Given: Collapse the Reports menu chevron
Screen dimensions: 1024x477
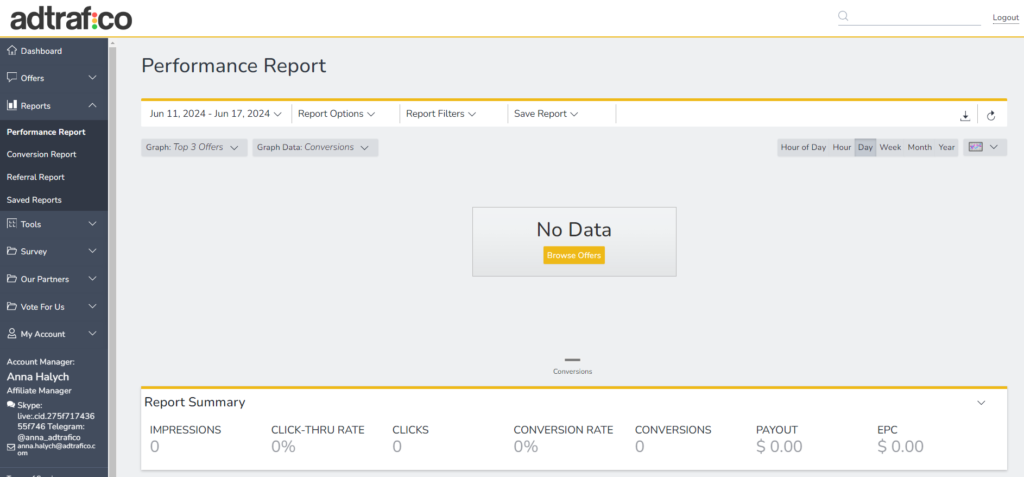Looking at the screenshot, I should pyautogui.click(x=93, y=105).
